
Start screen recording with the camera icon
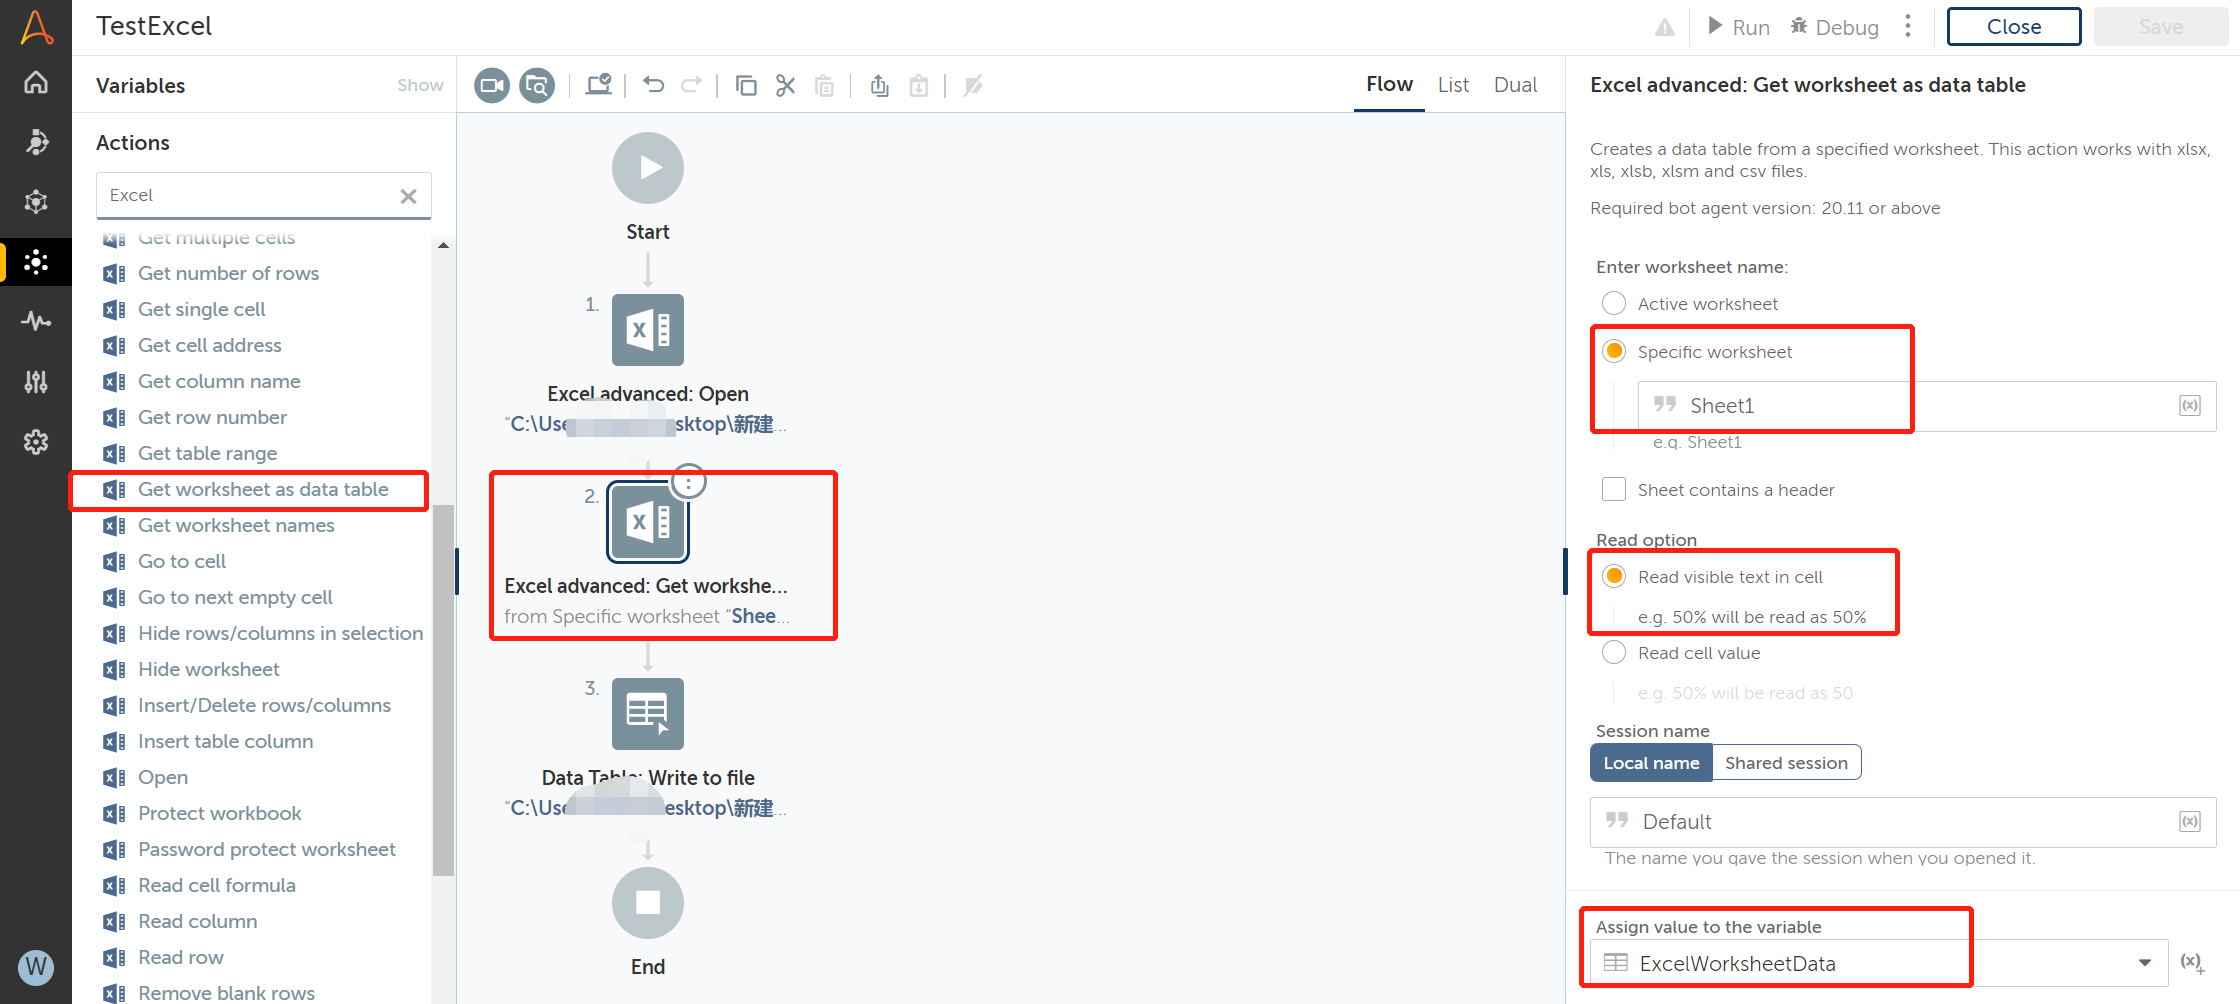coord(491,85)
